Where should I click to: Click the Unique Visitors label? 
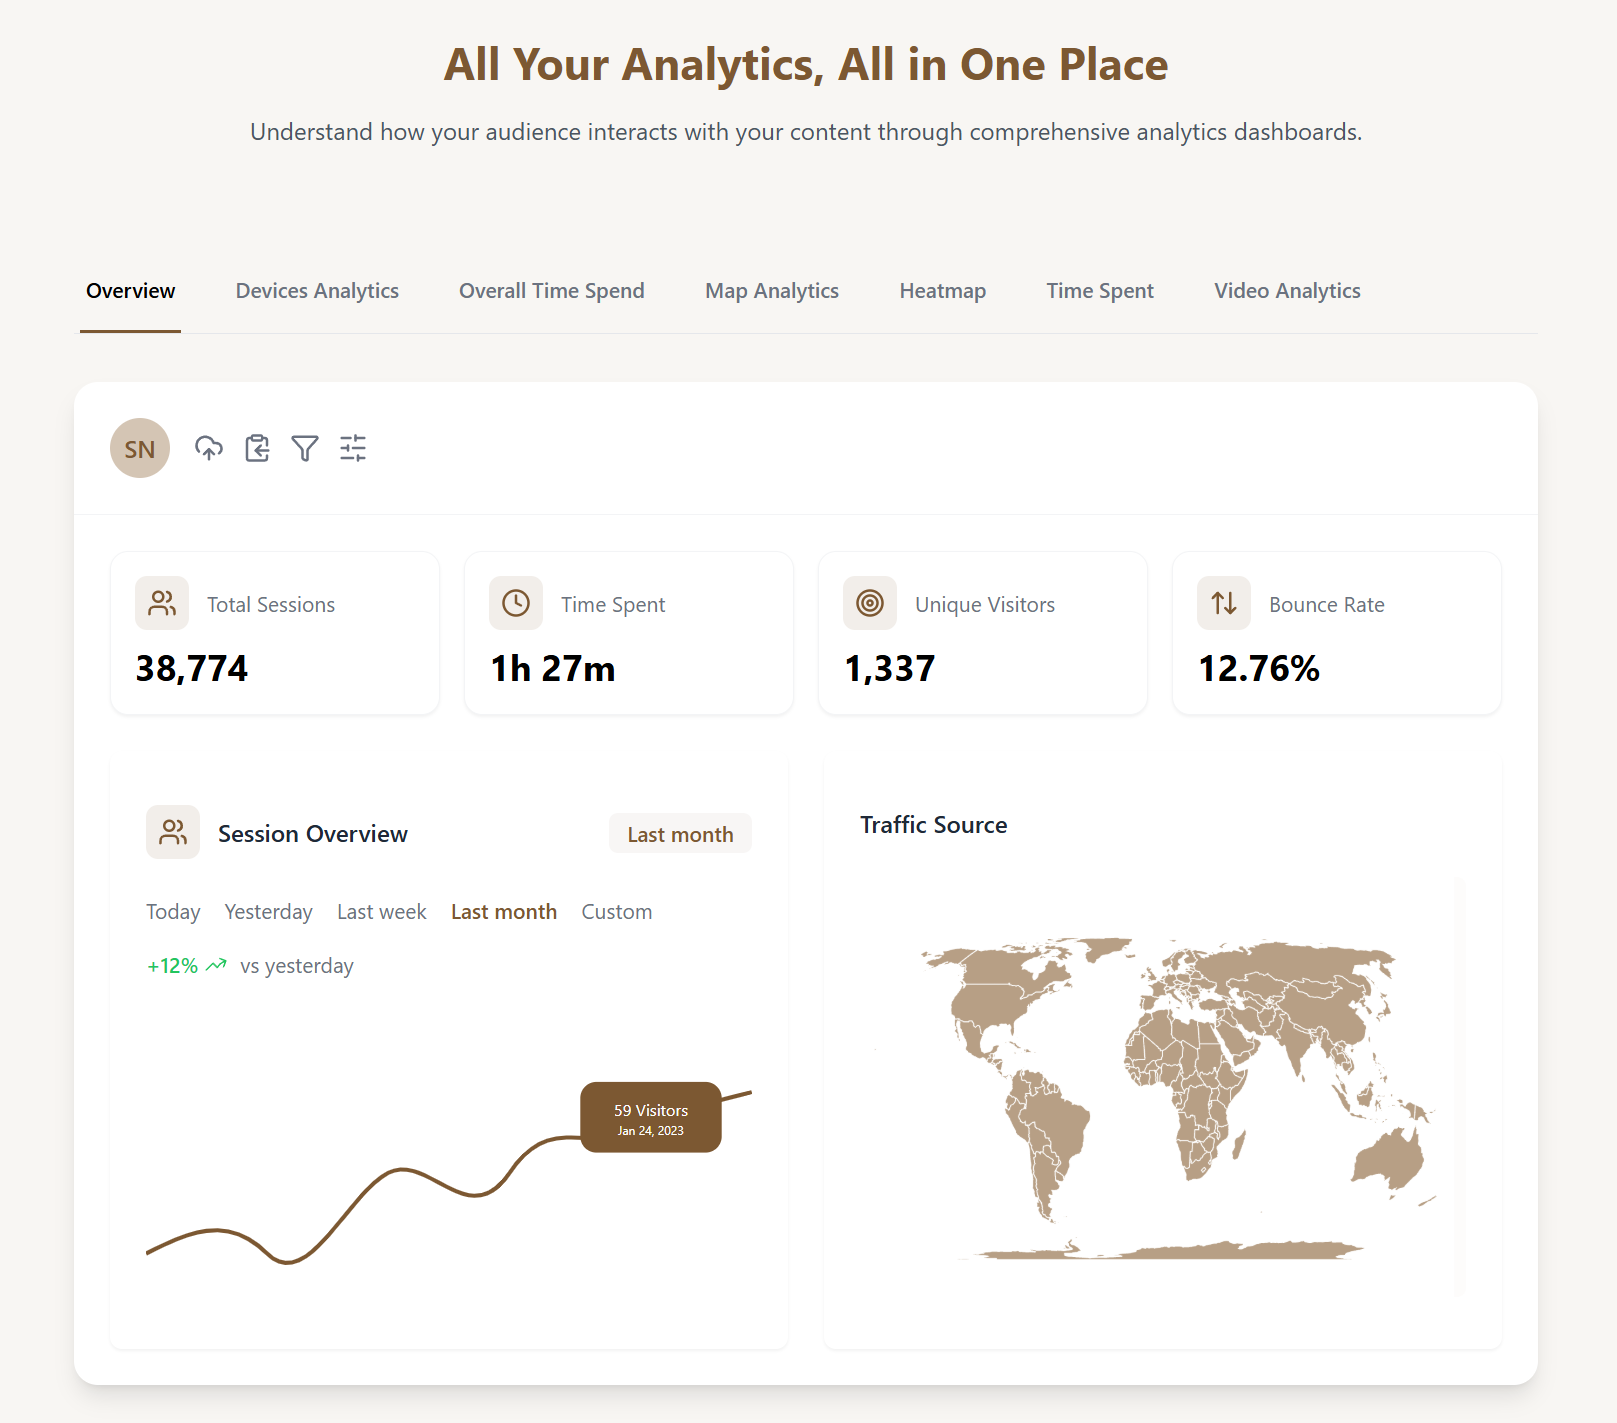pos(985,605)
